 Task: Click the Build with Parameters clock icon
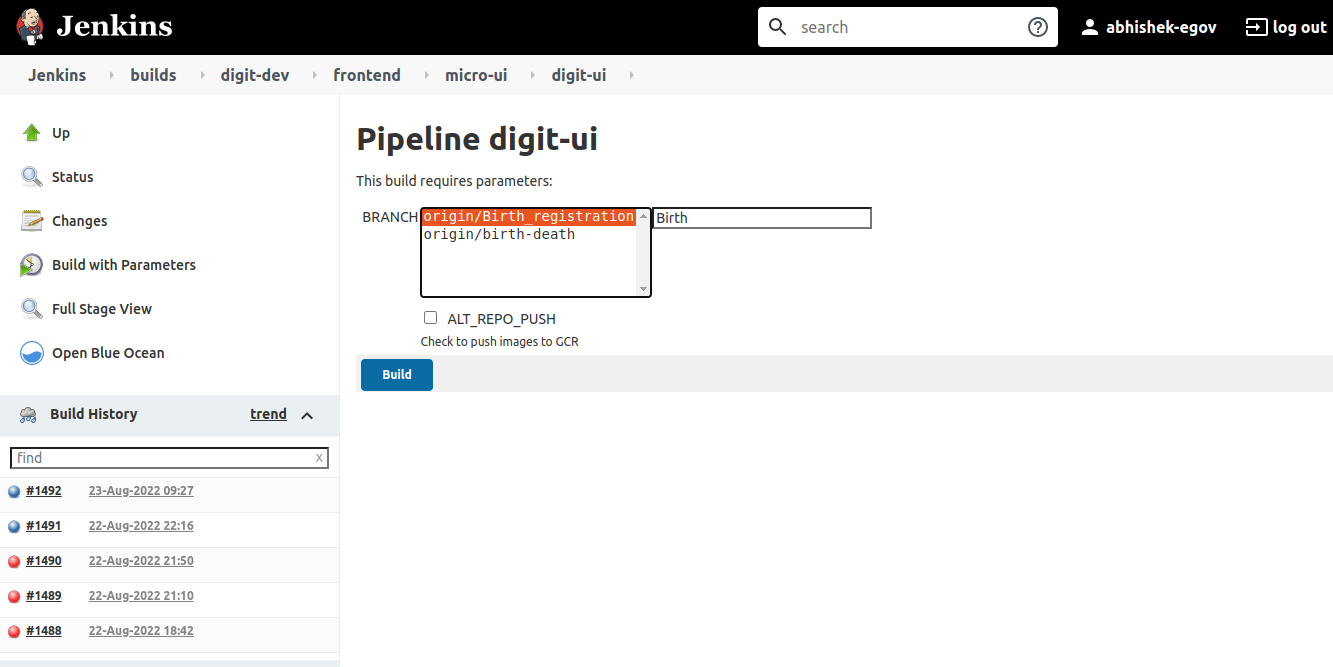tap(32, 265)
